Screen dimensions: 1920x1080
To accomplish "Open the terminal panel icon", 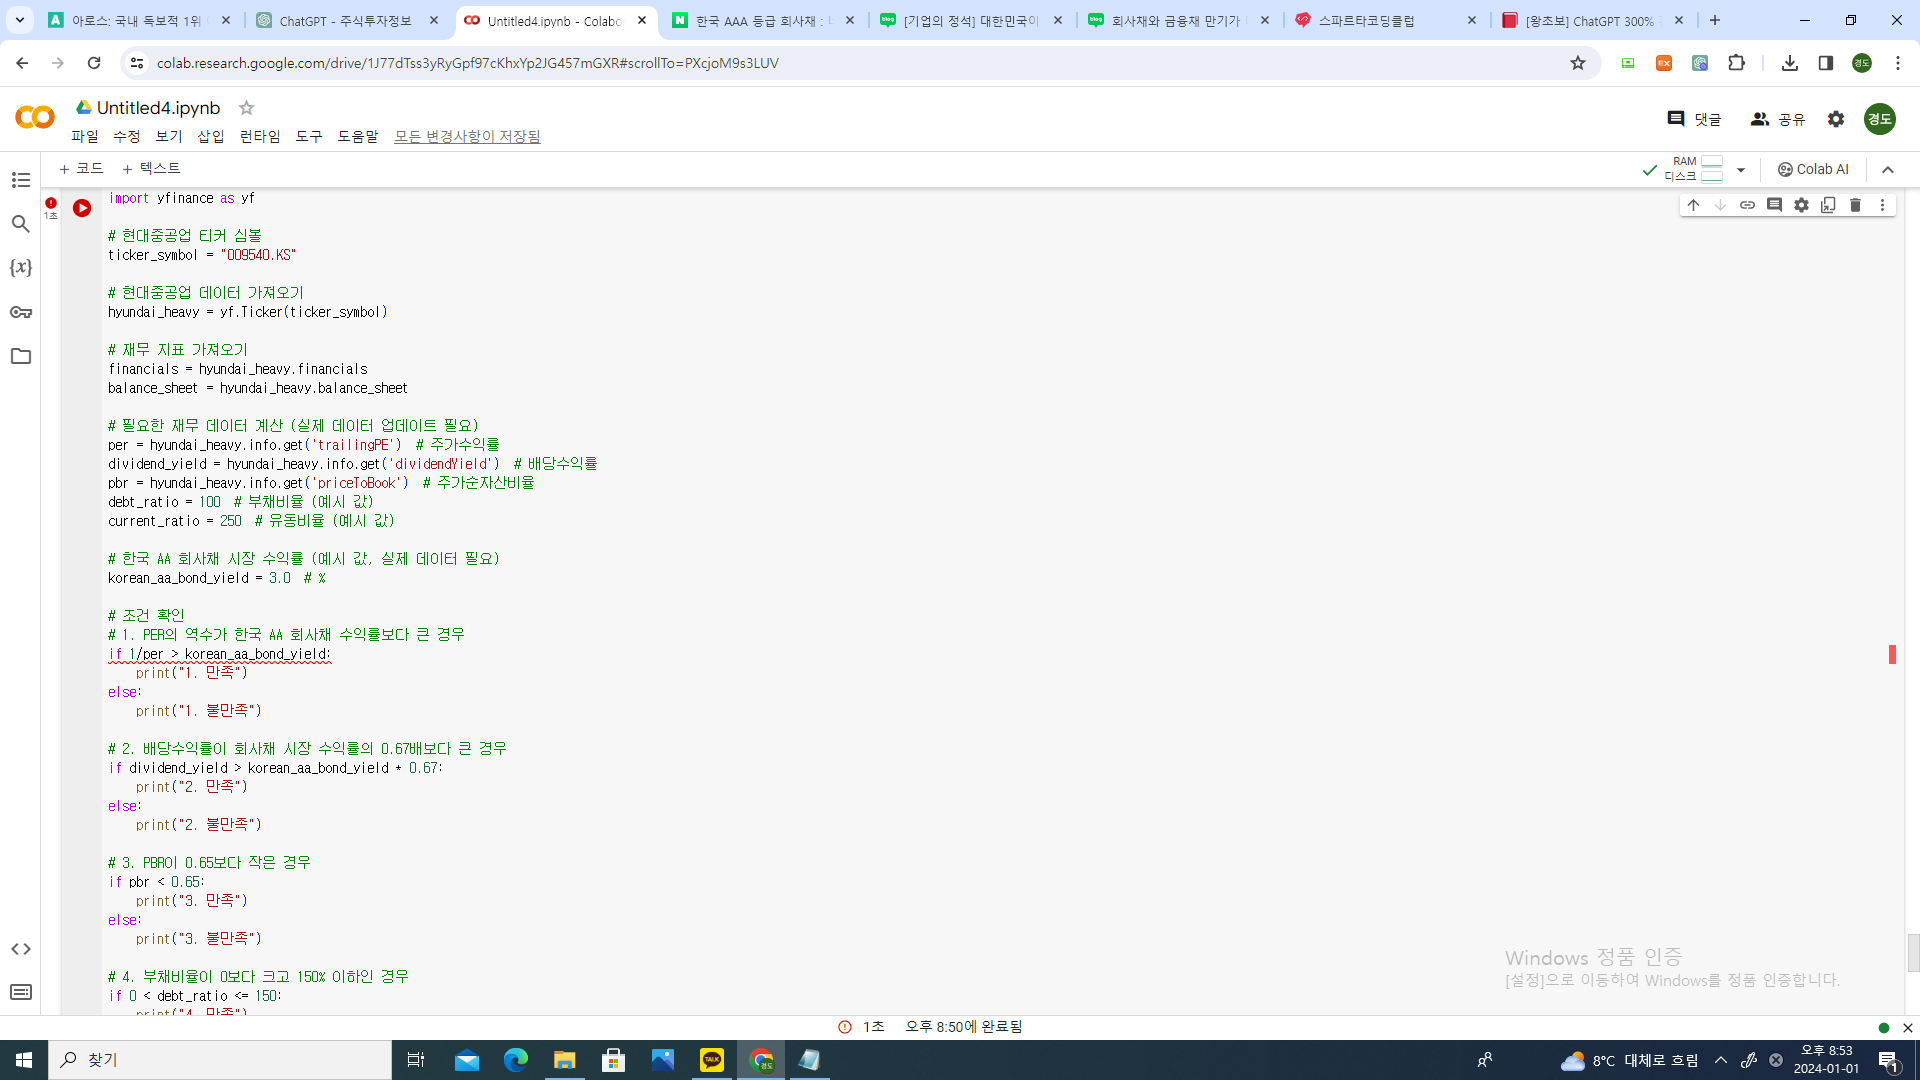I will 21,992.
